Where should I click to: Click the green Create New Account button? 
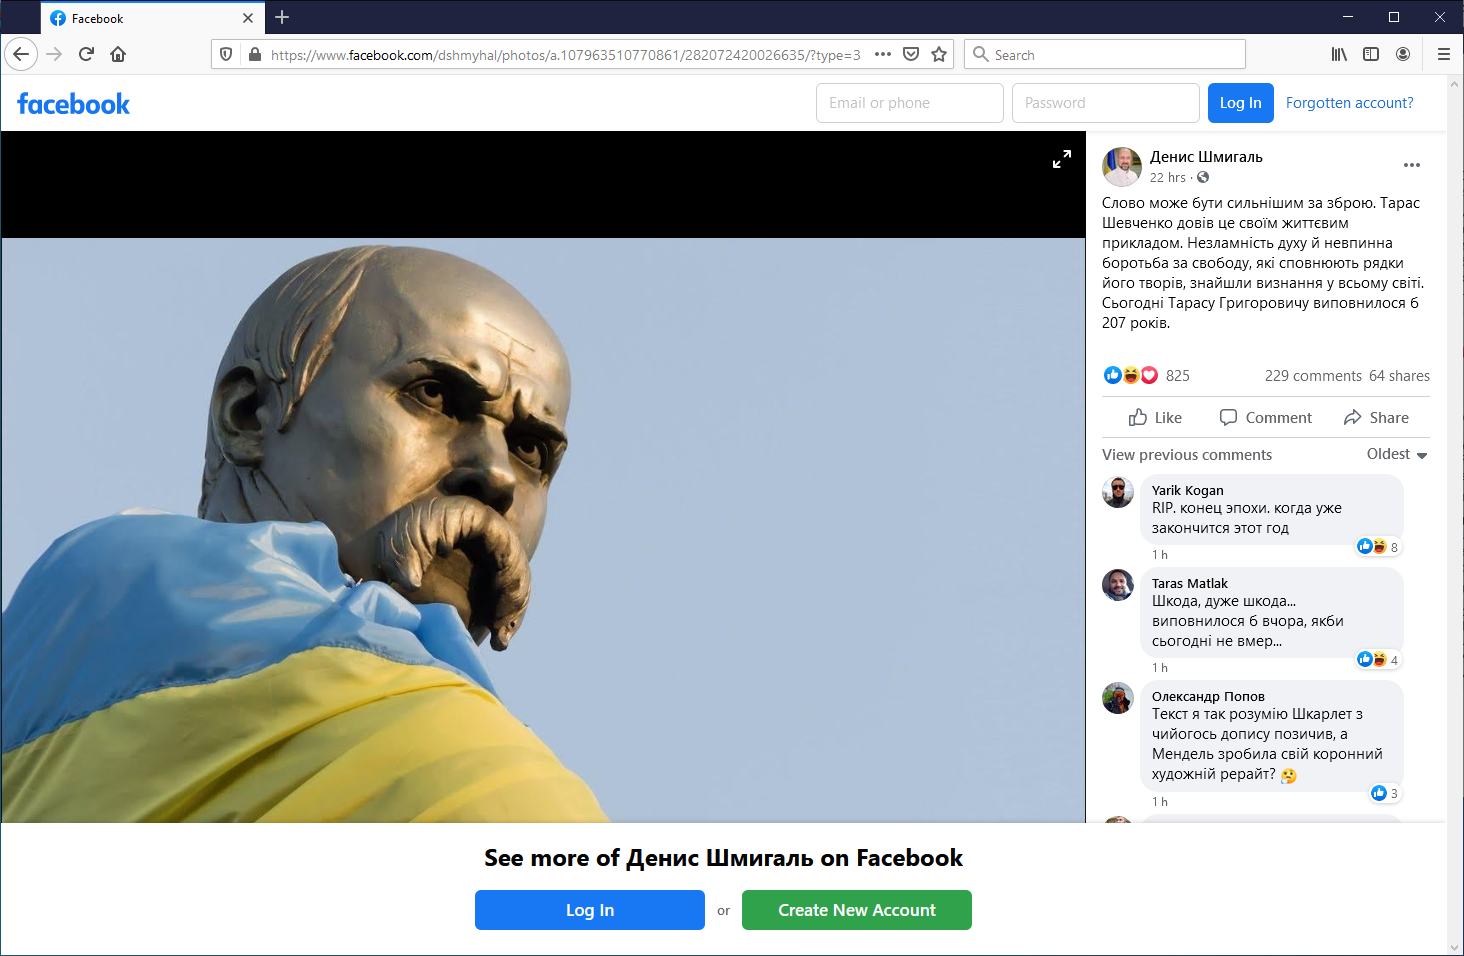pyautogui.click(x=856, y=910)
